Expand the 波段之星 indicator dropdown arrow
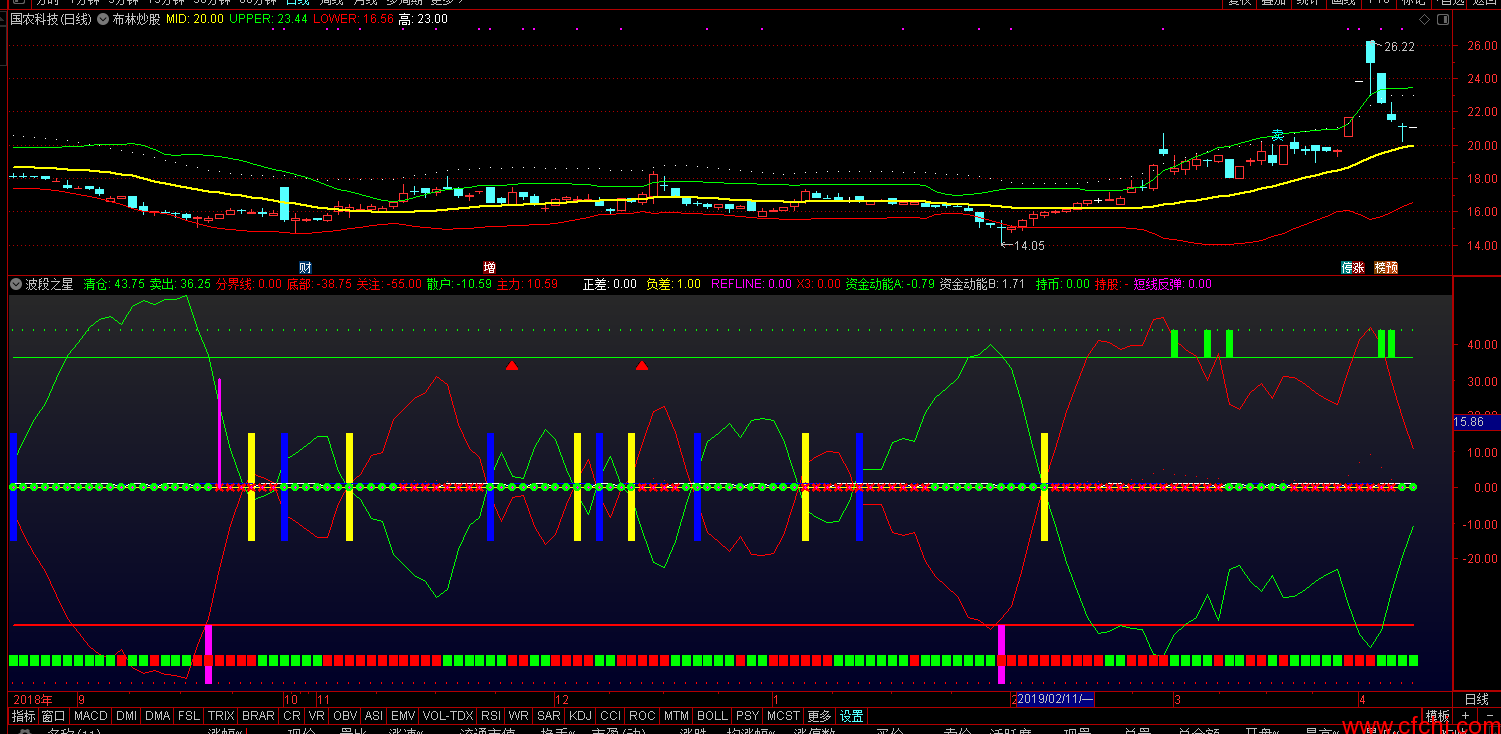This screenshot has width=1501, height=734. point(15,284)
